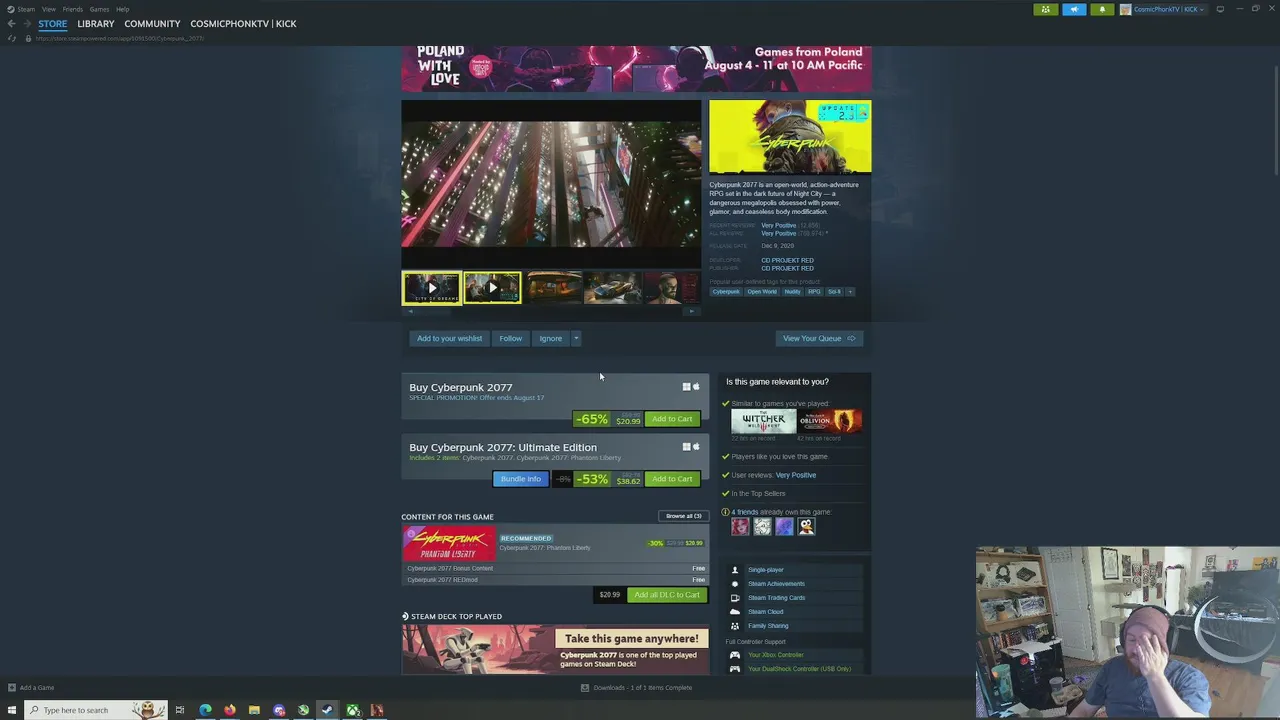Click the thumbnail strip left scroll arrow

pos(409,311)
